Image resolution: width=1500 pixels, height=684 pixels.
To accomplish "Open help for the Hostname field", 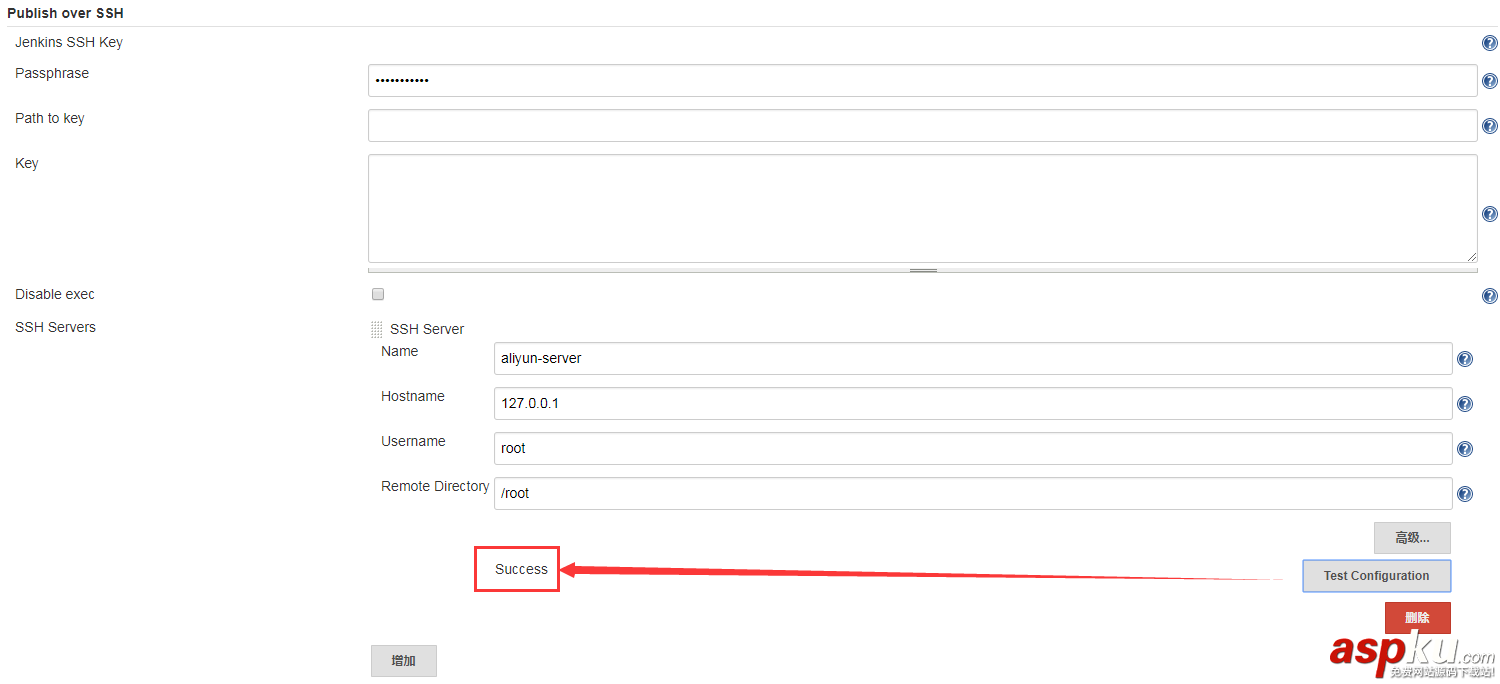I will (x=1464, y=403).
